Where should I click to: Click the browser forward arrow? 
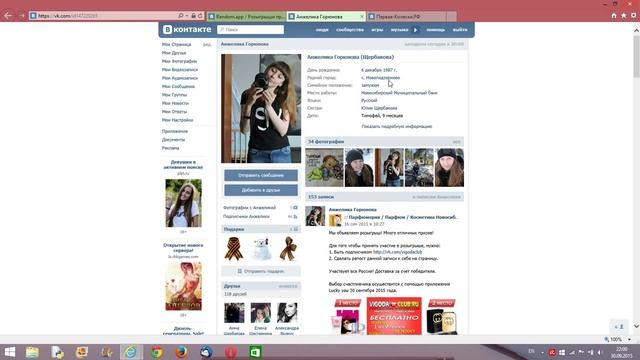tap(22, 16)
